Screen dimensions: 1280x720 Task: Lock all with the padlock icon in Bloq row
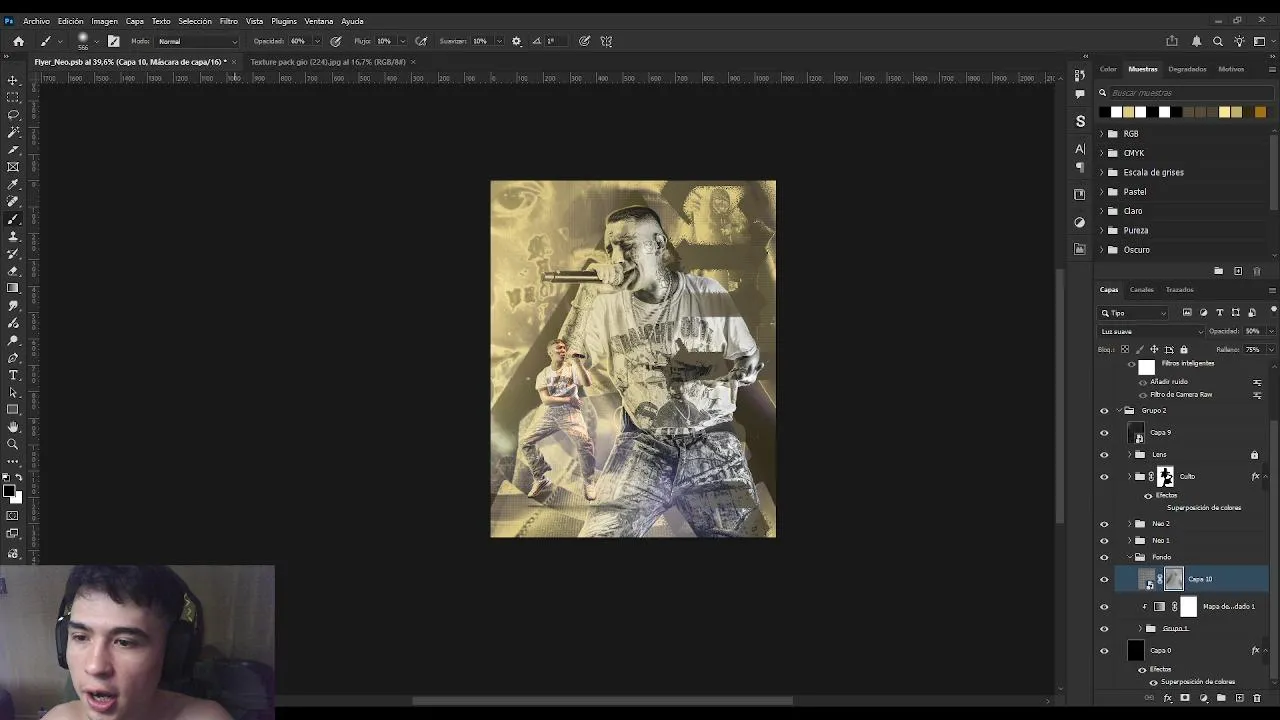coord(1184,349)
